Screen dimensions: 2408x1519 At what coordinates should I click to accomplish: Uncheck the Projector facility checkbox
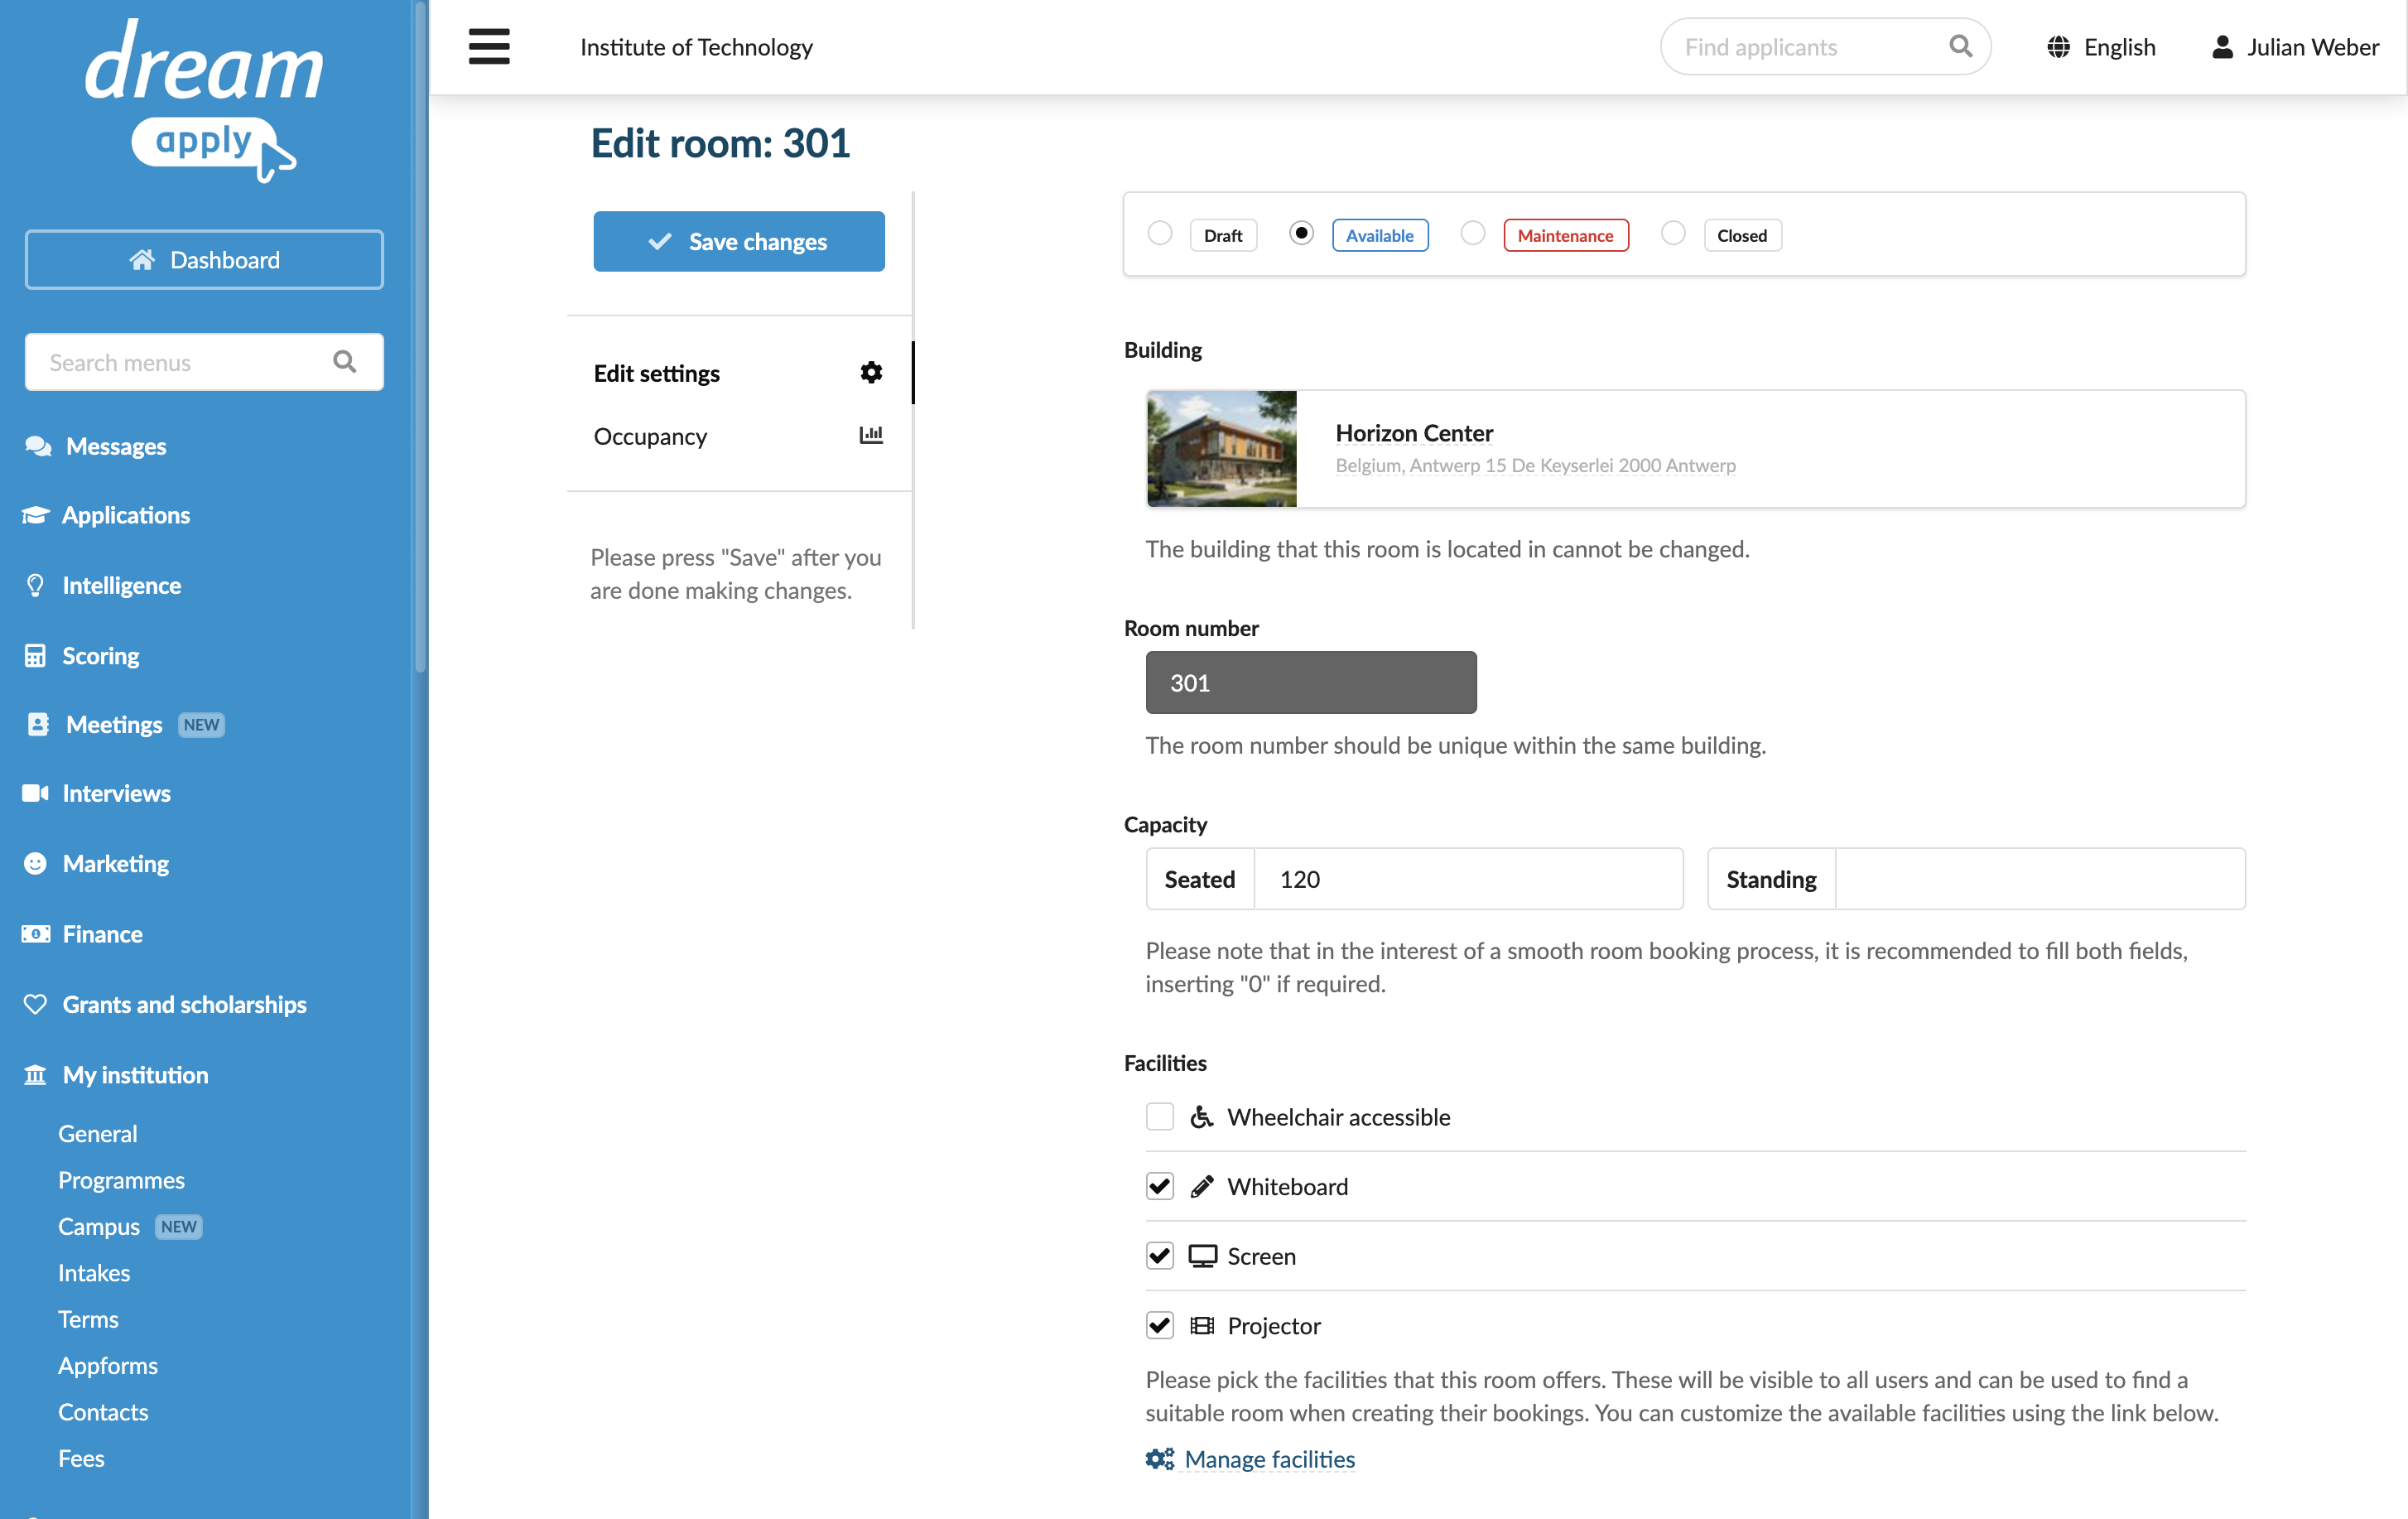1160,1325
